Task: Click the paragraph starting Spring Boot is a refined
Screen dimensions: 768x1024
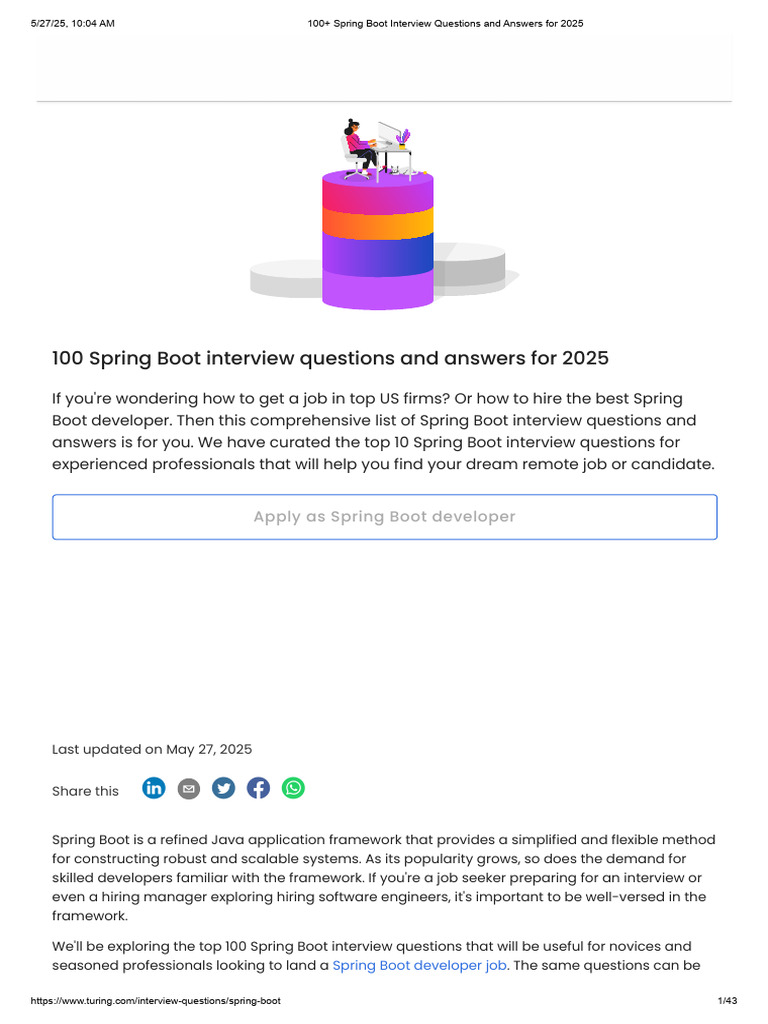Action: click(x=384, y=878)
